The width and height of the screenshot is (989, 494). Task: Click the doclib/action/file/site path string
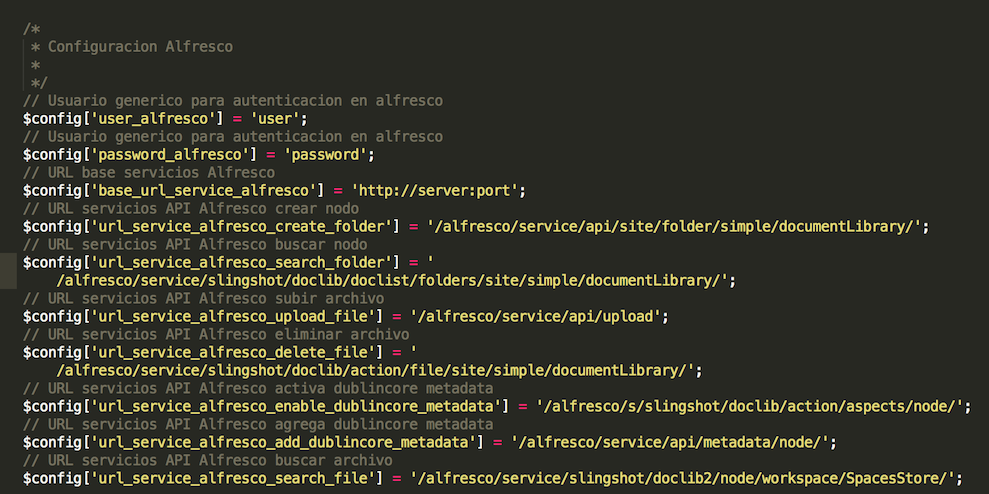tap(375, 370)
